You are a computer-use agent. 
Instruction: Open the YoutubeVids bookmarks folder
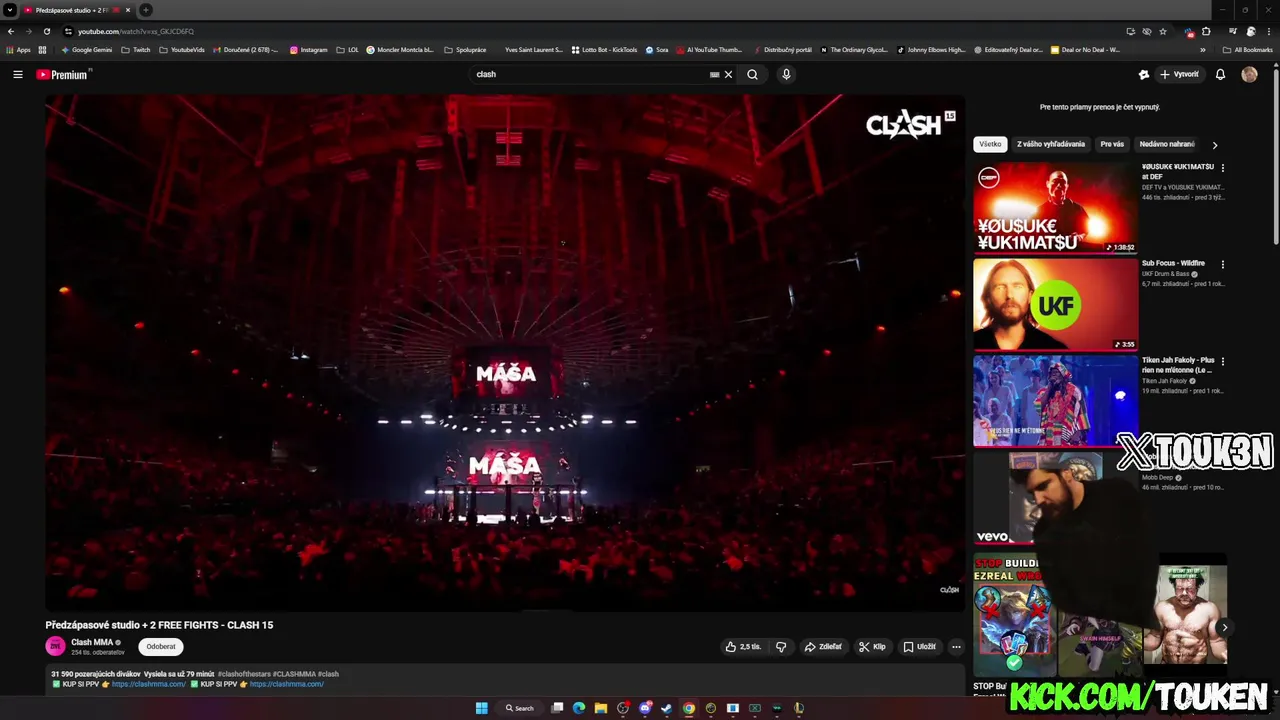tap(182, 49)
